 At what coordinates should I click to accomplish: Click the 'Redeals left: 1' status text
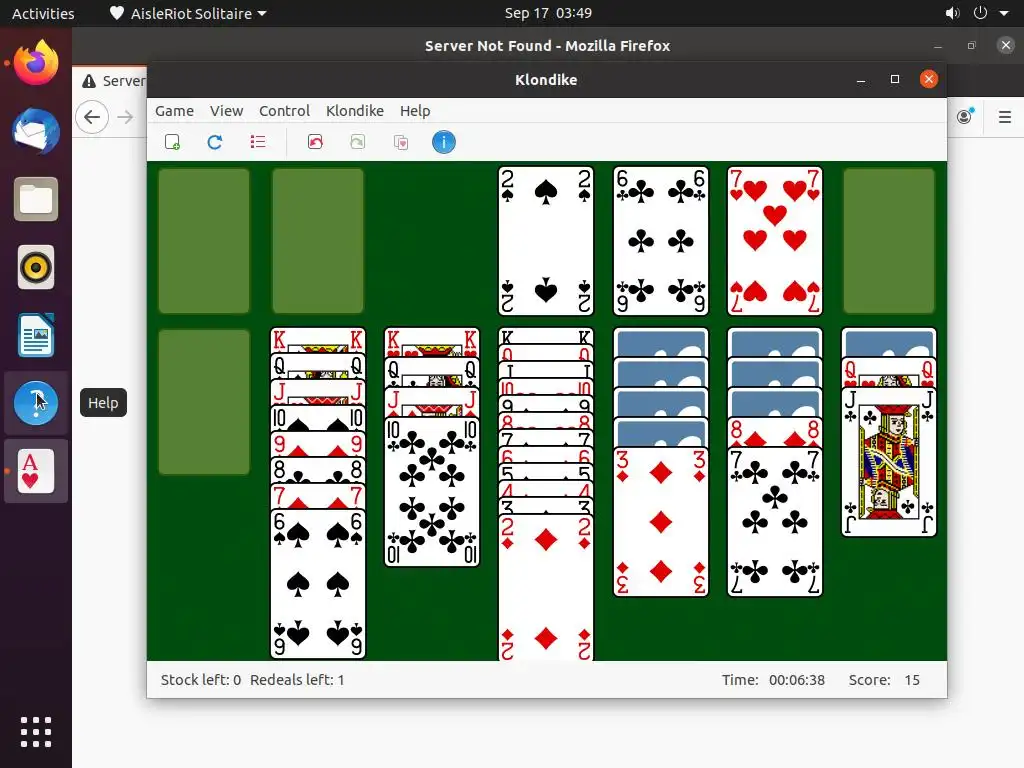[297, 680]
